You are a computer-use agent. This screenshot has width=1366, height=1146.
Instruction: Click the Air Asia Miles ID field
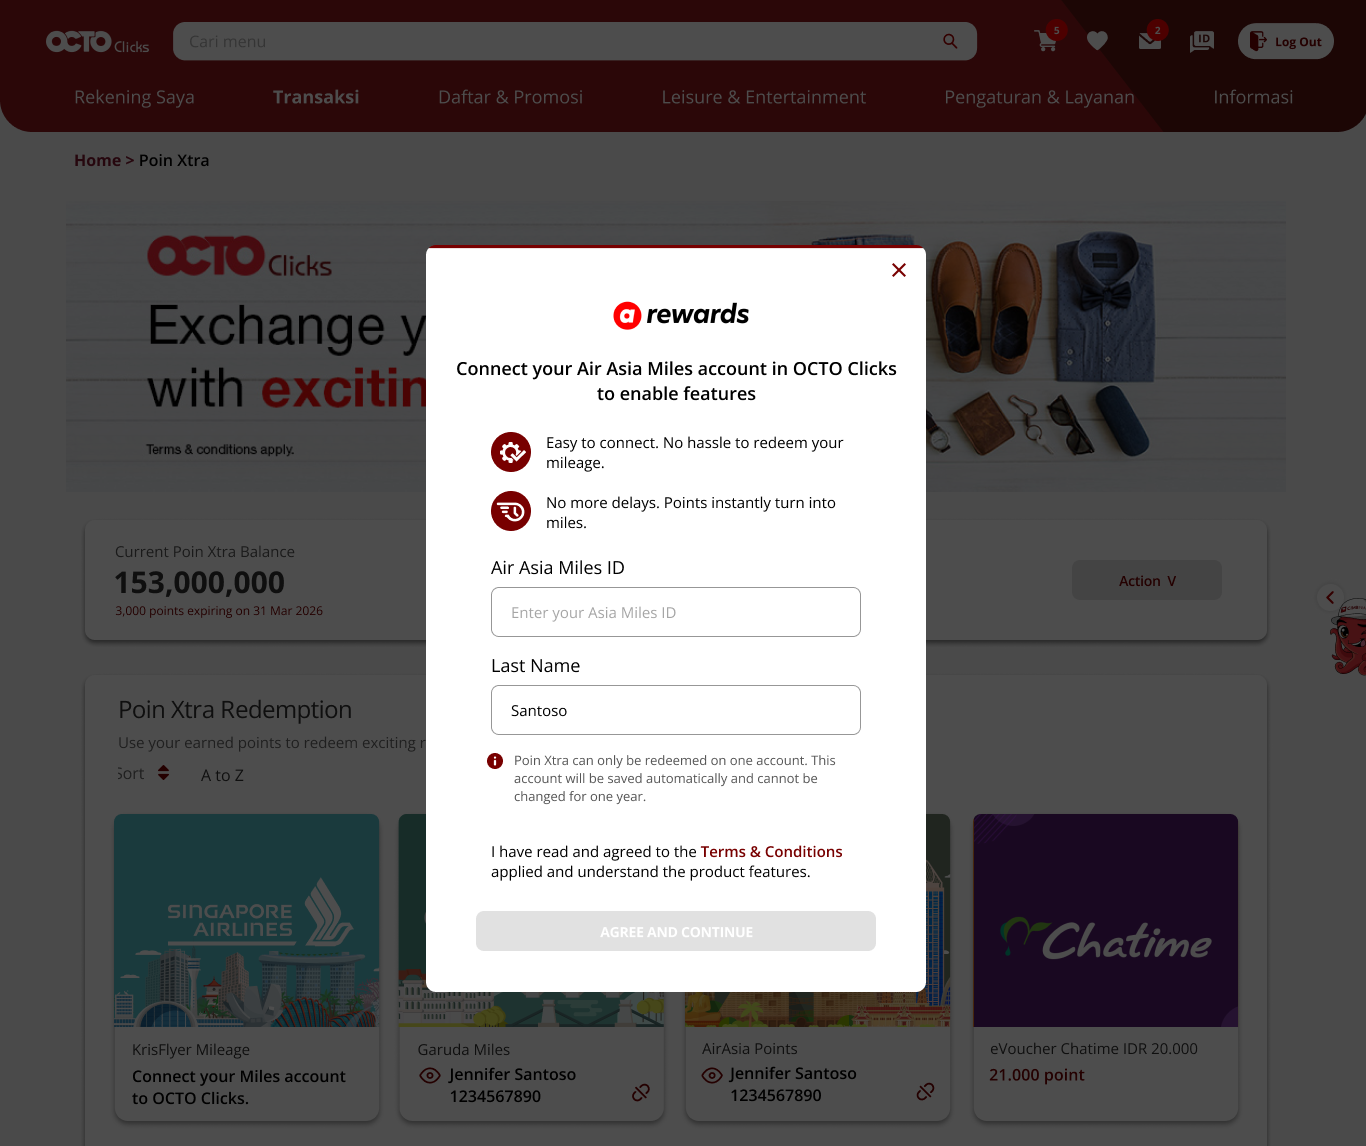676,612
